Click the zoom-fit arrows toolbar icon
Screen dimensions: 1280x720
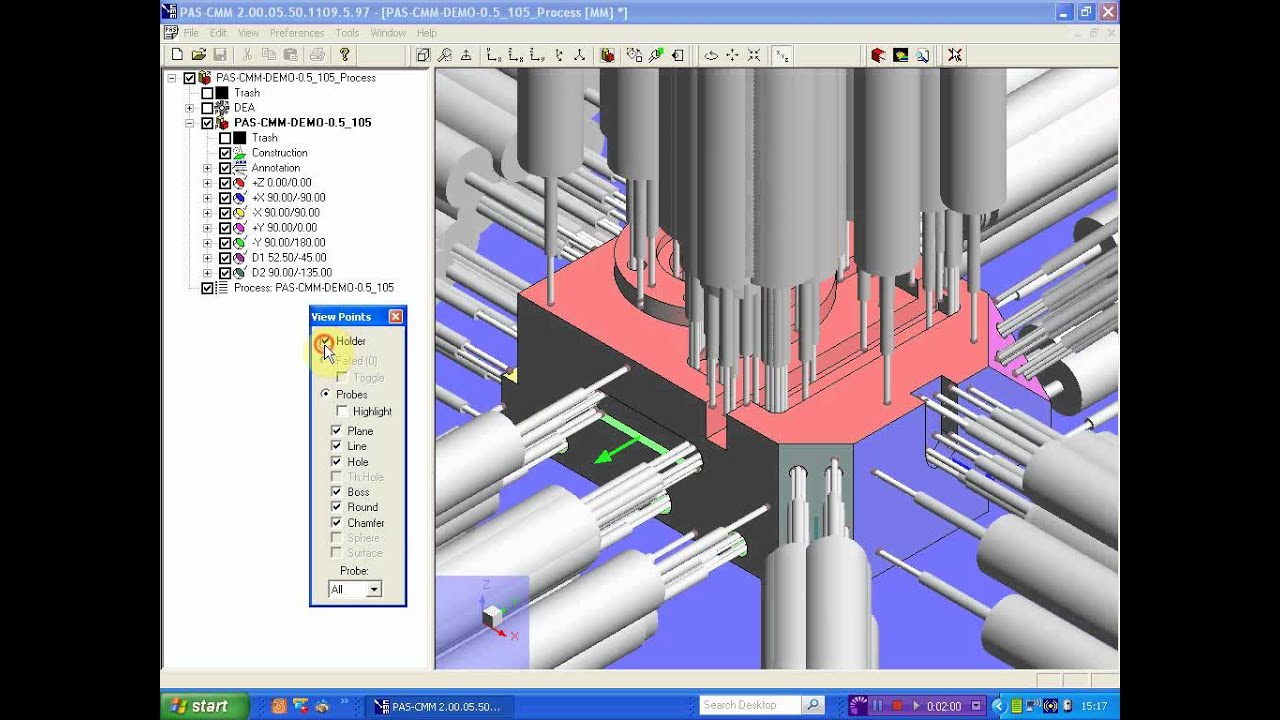[753, 55]
